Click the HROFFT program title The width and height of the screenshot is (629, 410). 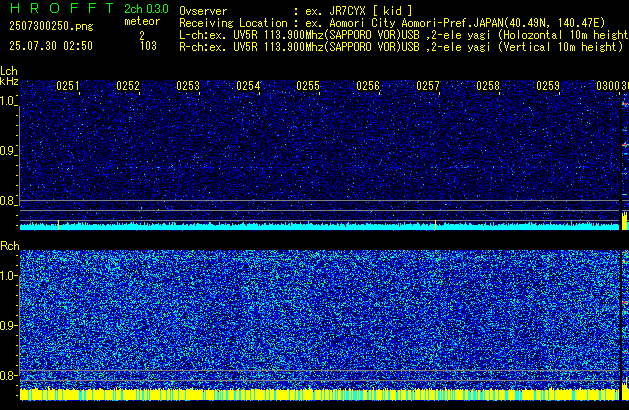[62, 8]
